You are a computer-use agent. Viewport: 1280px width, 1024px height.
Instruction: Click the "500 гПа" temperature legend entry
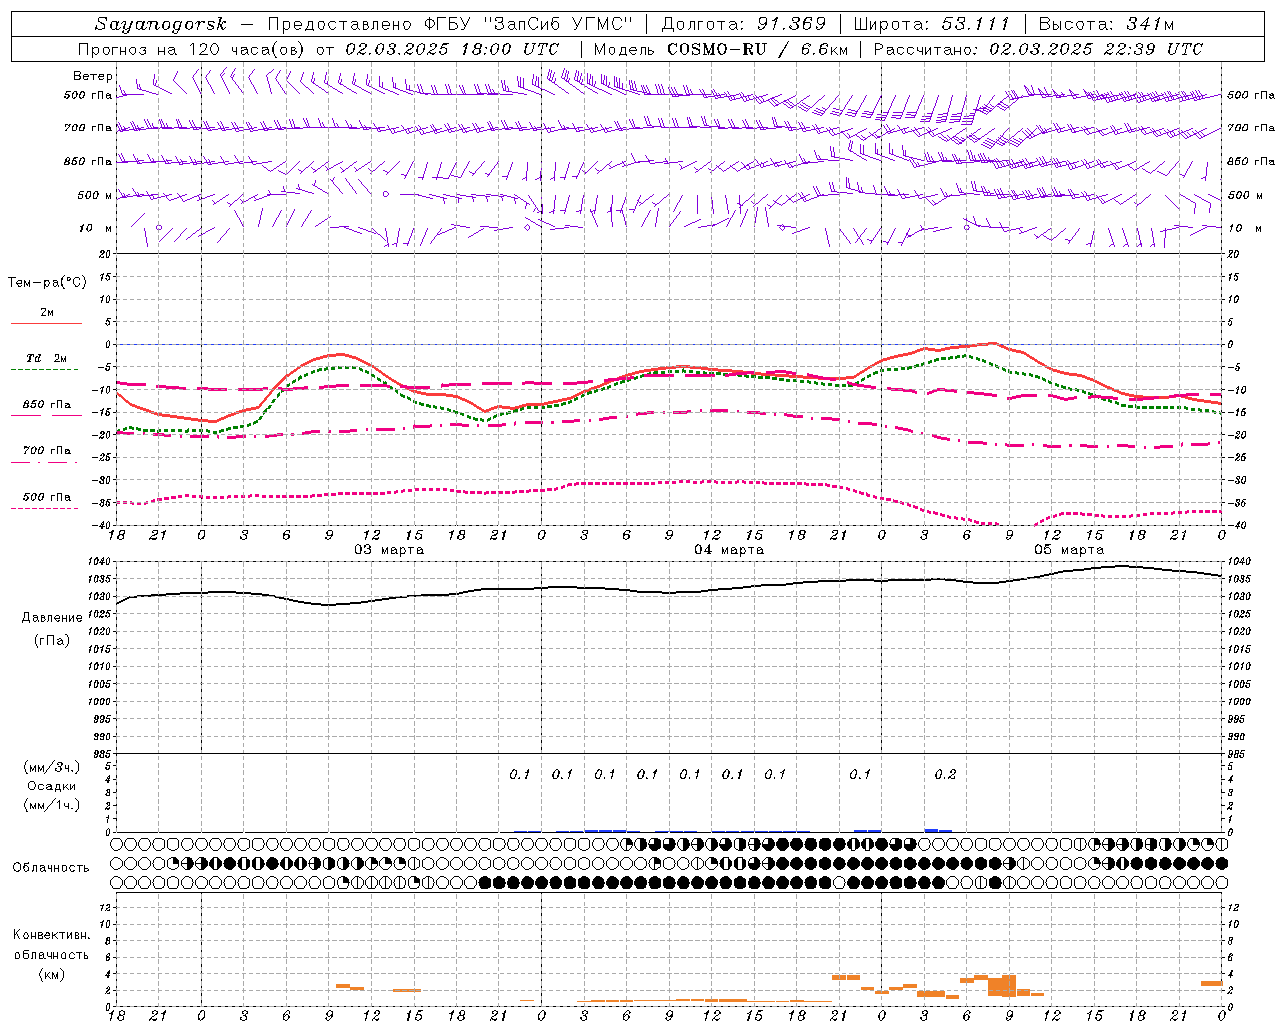coord(47,497)
